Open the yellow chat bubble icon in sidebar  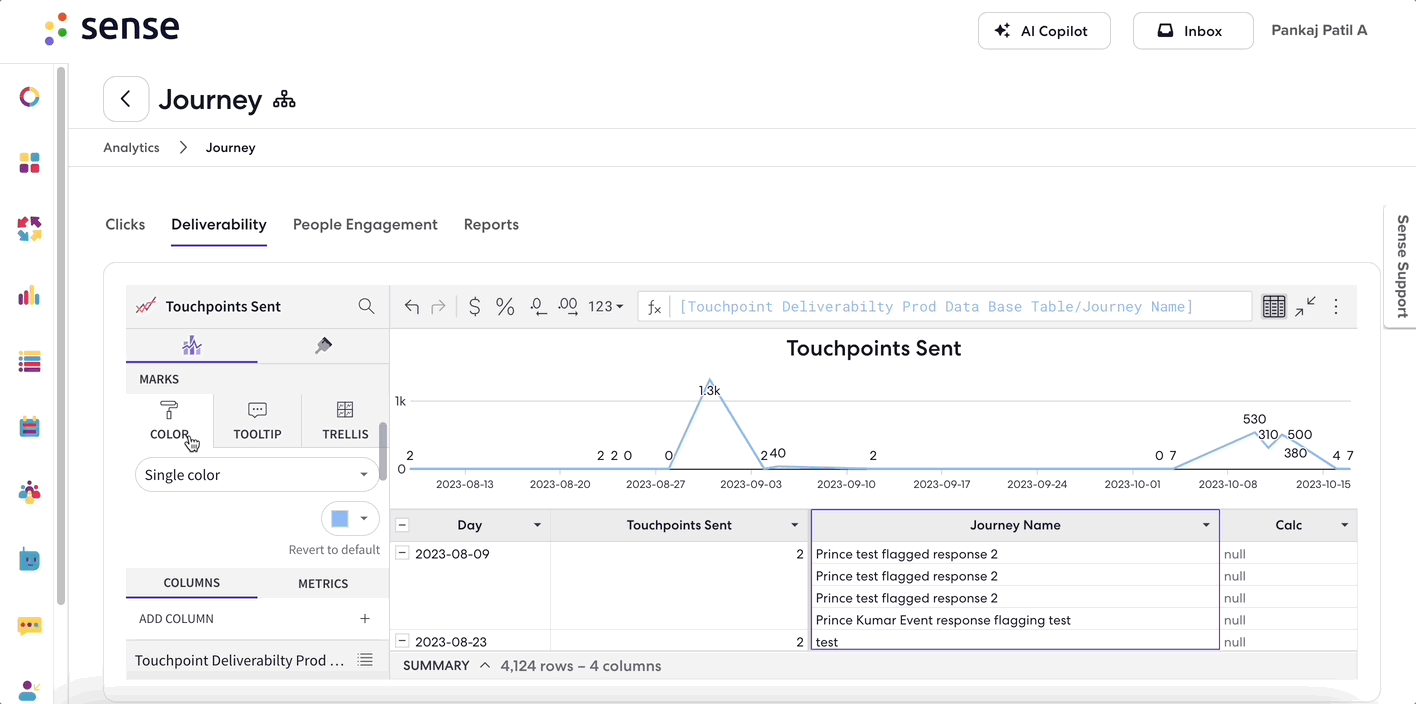[x=30, y=626]
